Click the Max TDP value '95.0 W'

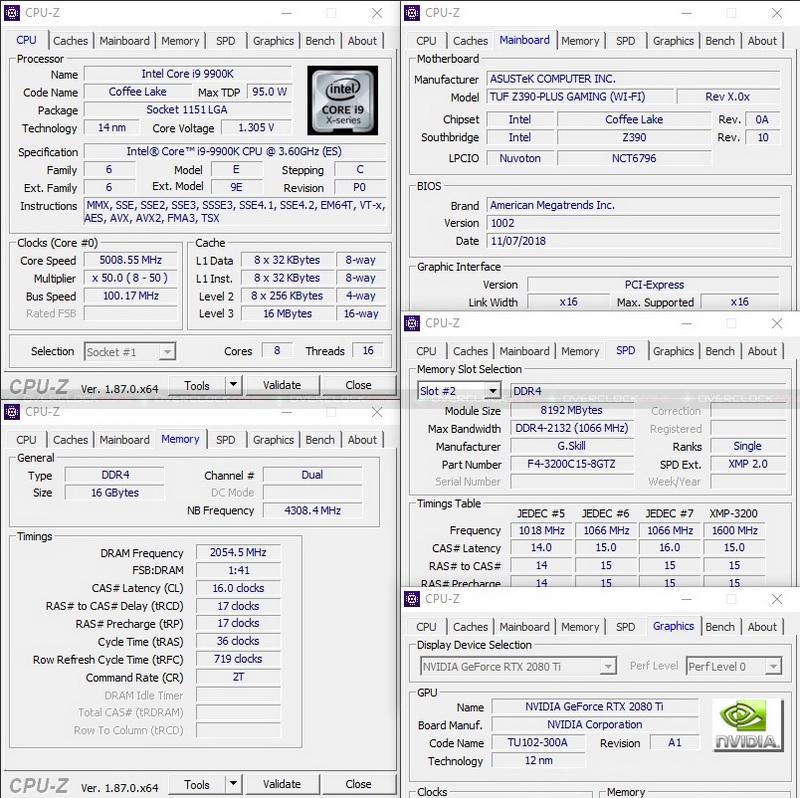coord(269,92)
